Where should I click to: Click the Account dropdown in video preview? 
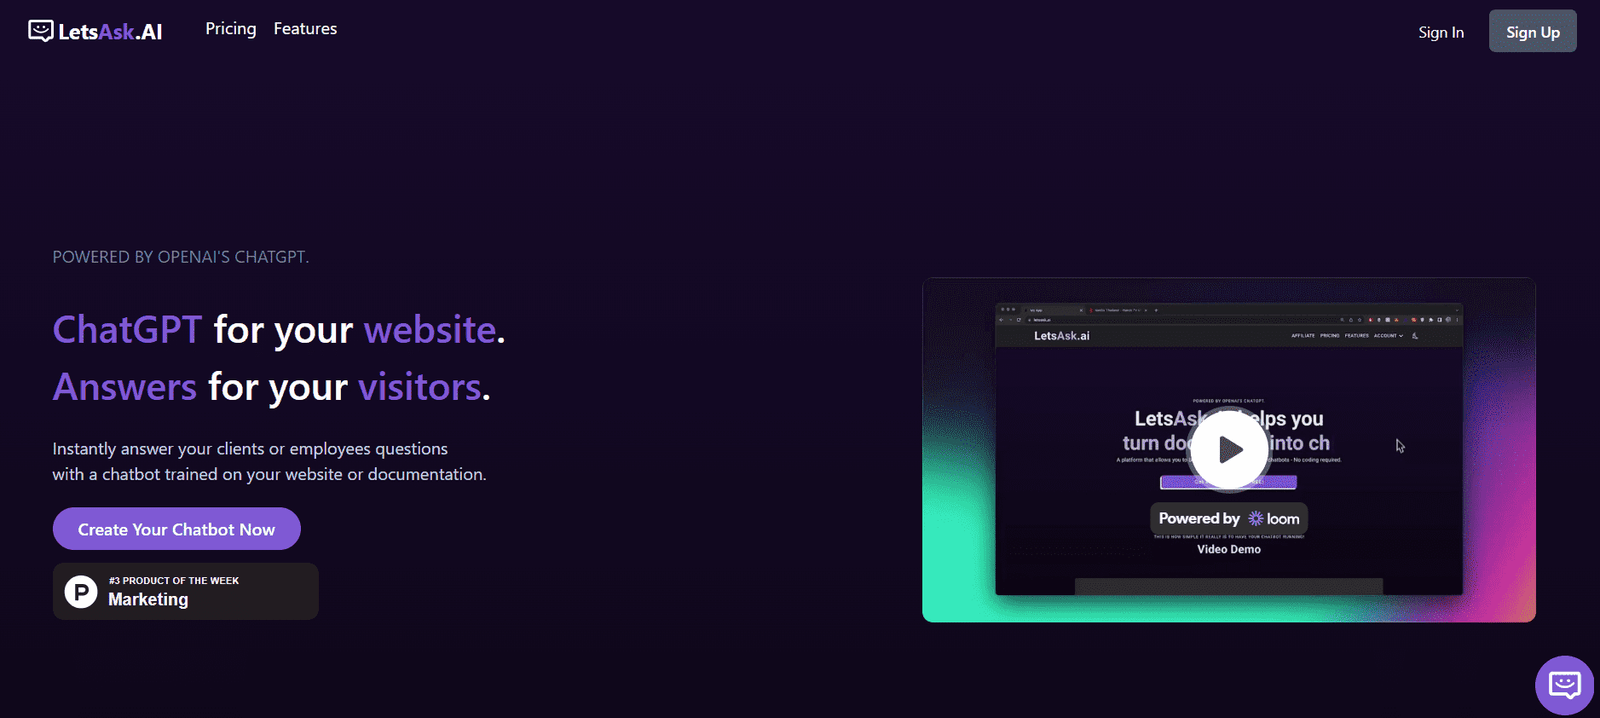[x=1387, y=336]
